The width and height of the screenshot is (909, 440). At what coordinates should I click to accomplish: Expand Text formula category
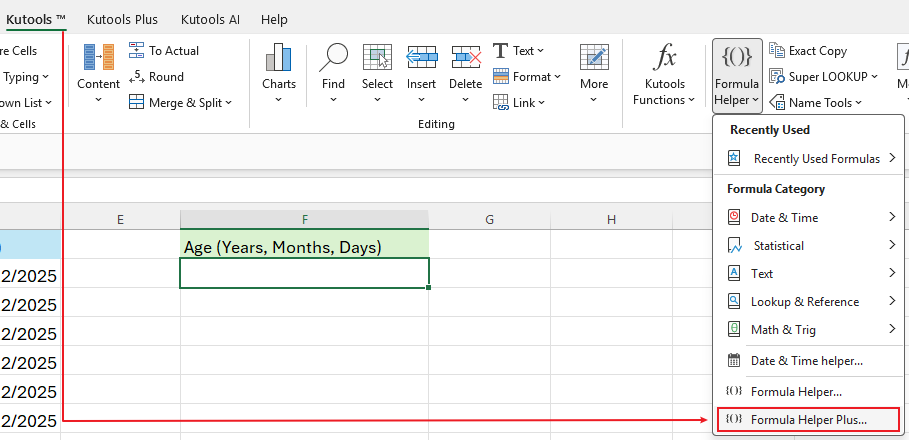[x=809, y=274]
